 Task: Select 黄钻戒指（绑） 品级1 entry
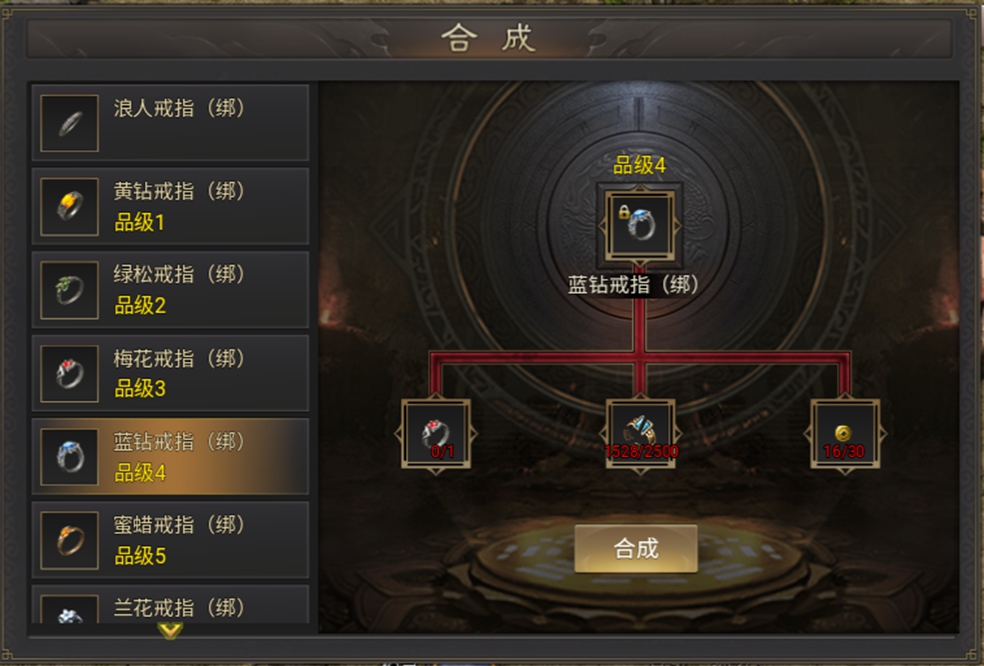click(170, 206)
